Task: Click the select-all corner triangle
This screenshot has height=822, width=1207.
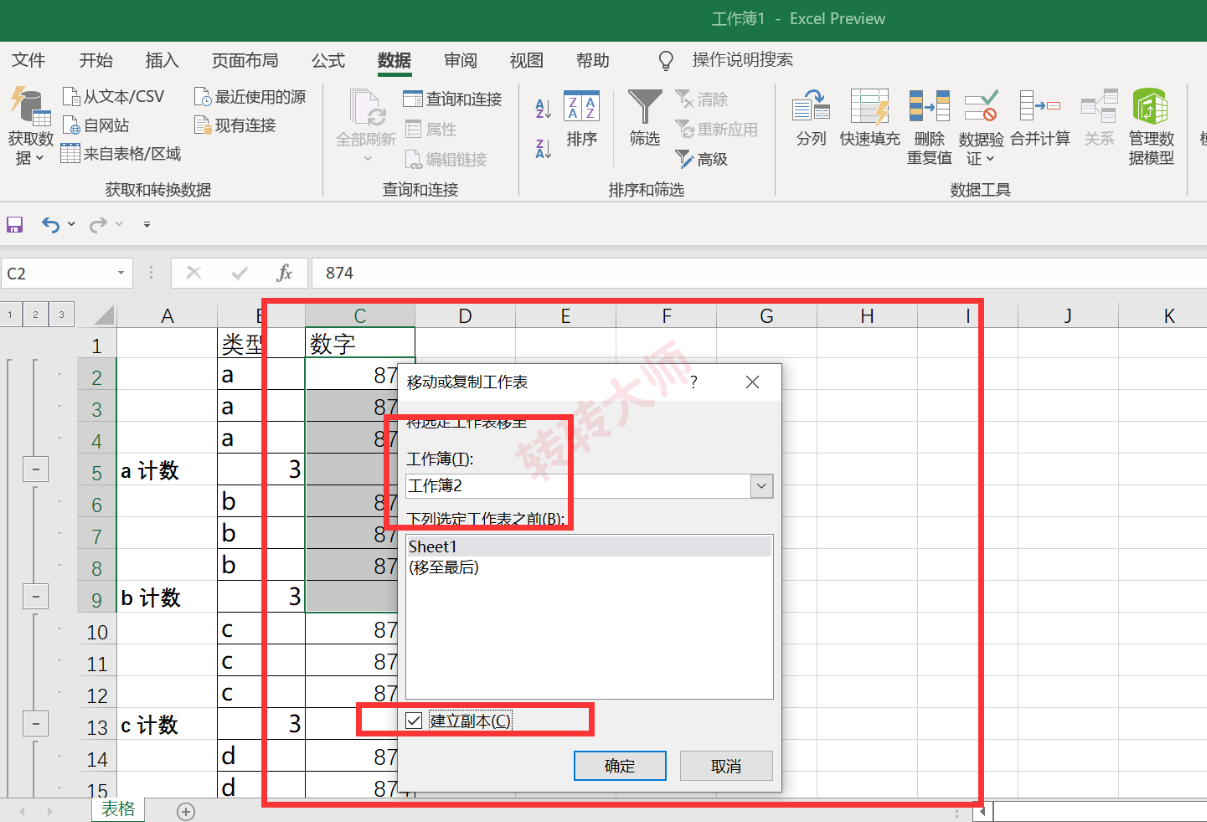Action: [x=104, y=316]
